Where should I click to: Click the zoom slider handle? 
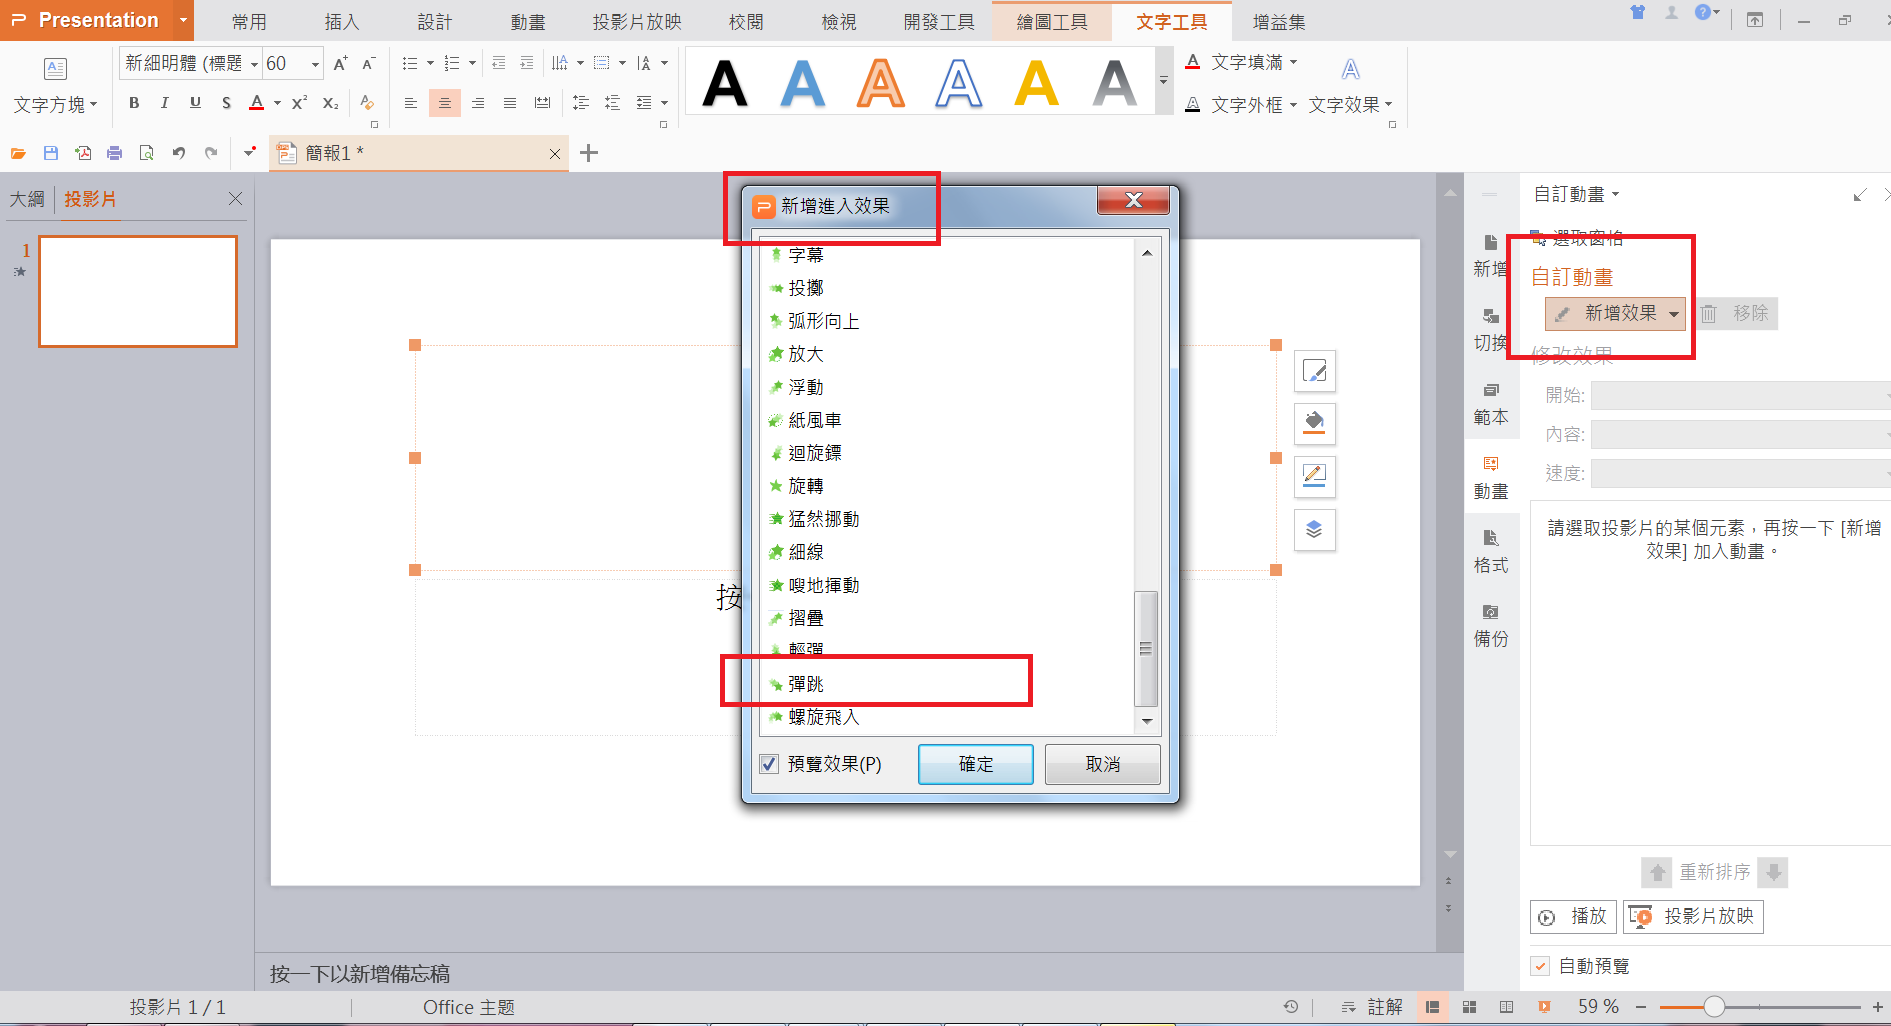1714,1007
